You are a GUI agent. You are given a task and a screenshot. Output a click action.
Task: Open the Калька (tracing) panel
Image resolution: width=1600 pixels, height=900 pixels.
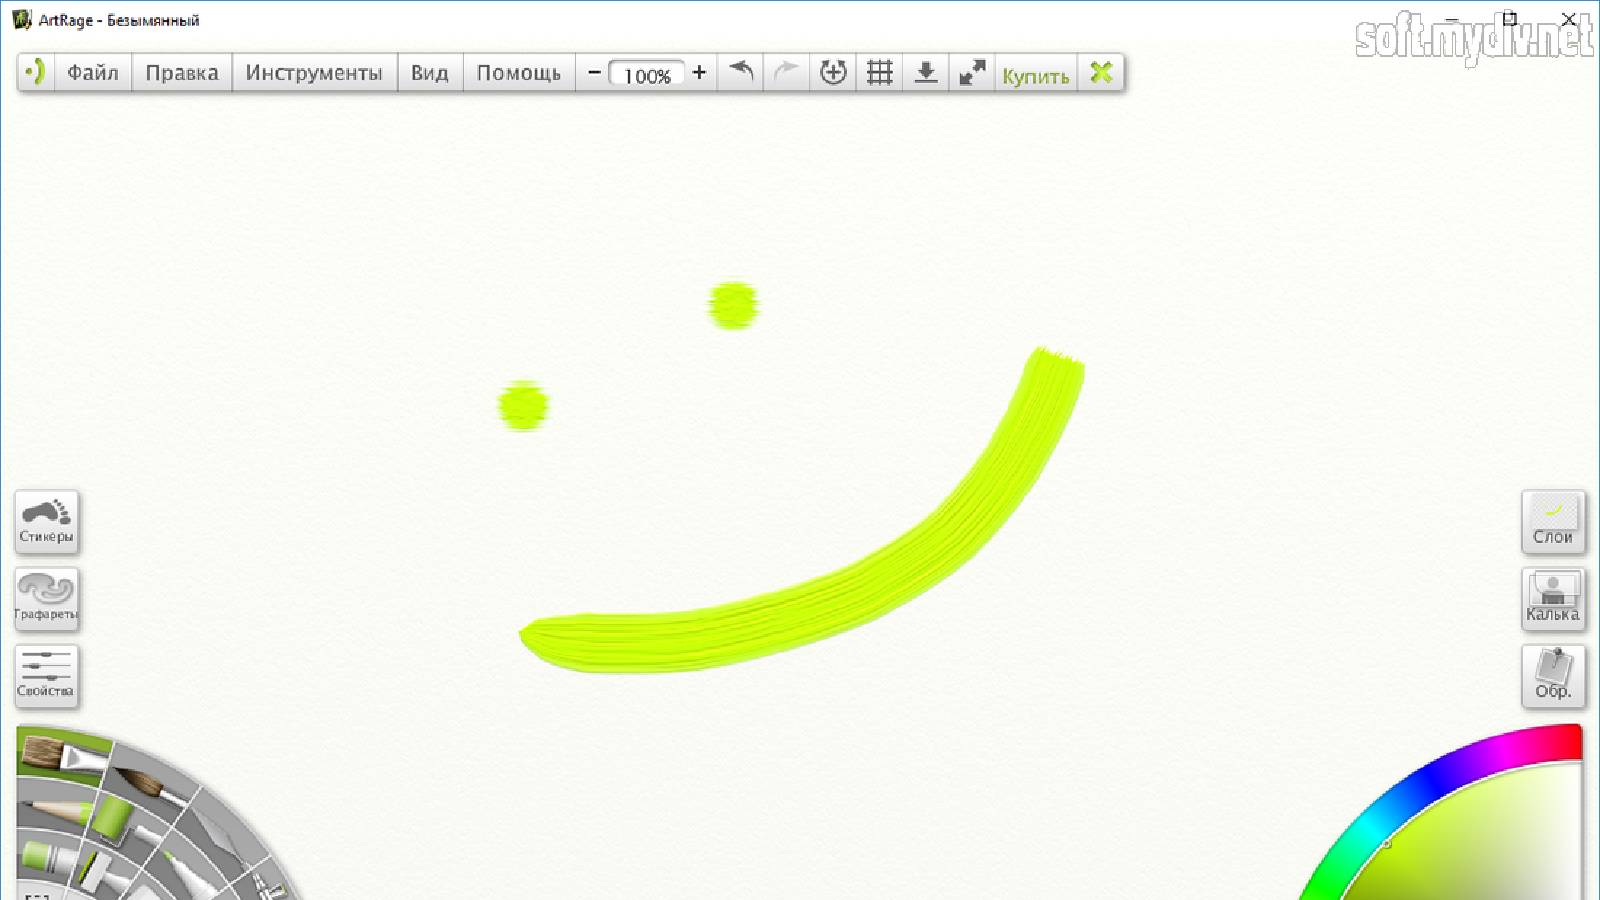[x=1553, y=598]
